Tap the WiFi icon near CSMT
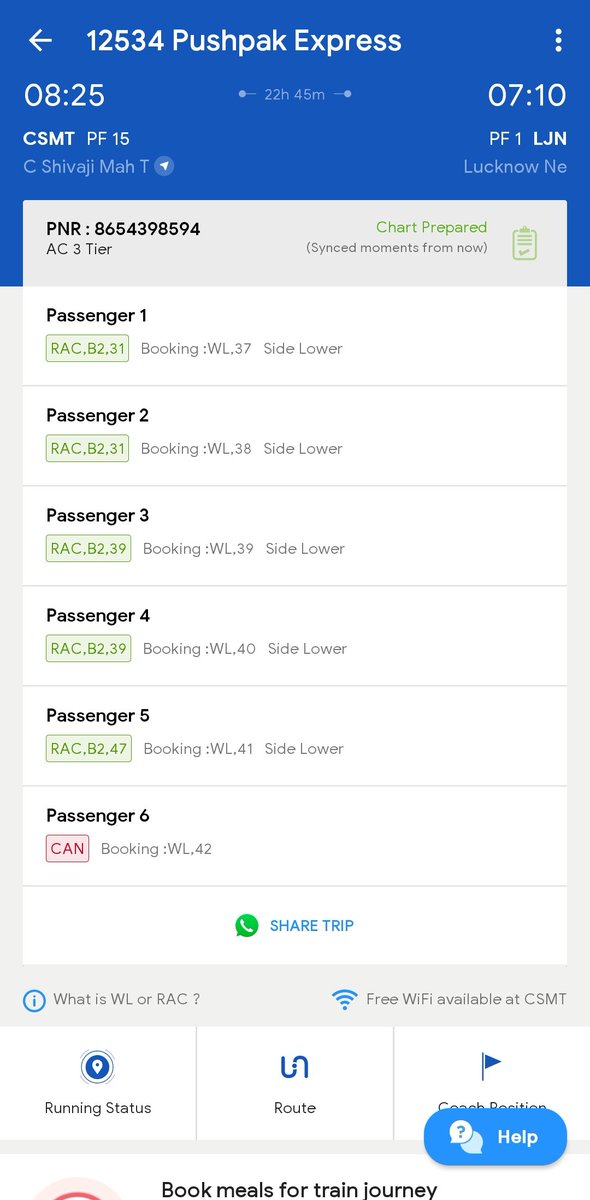 (345, 999)
